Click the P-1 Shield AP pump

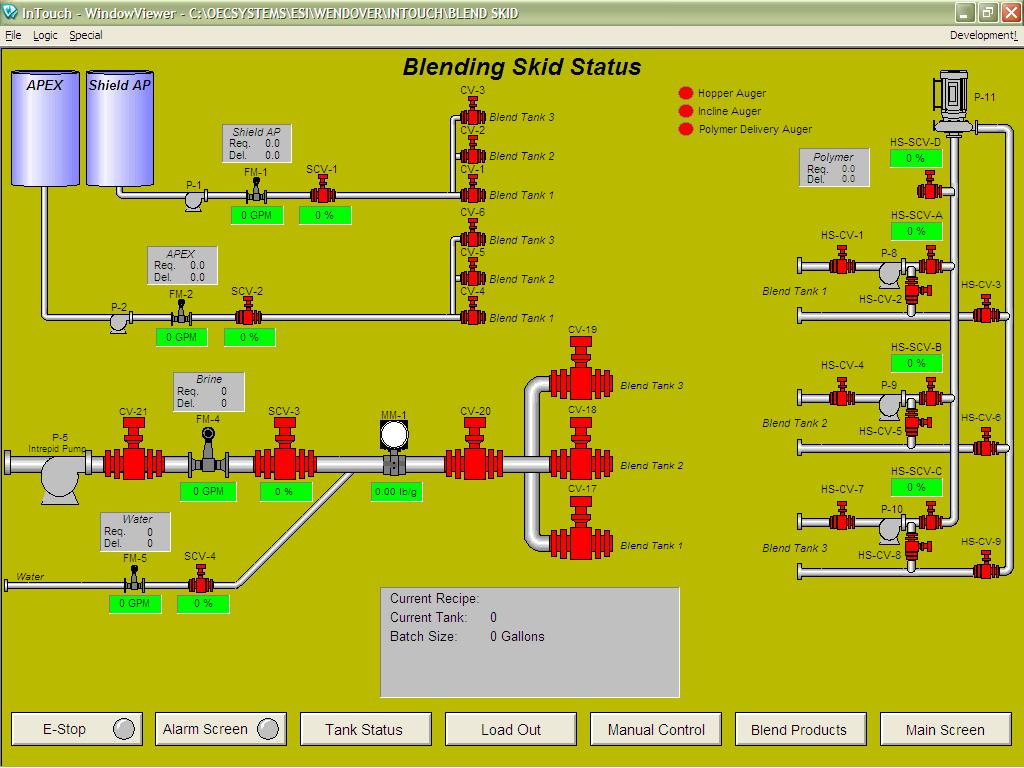coord(193,199)
